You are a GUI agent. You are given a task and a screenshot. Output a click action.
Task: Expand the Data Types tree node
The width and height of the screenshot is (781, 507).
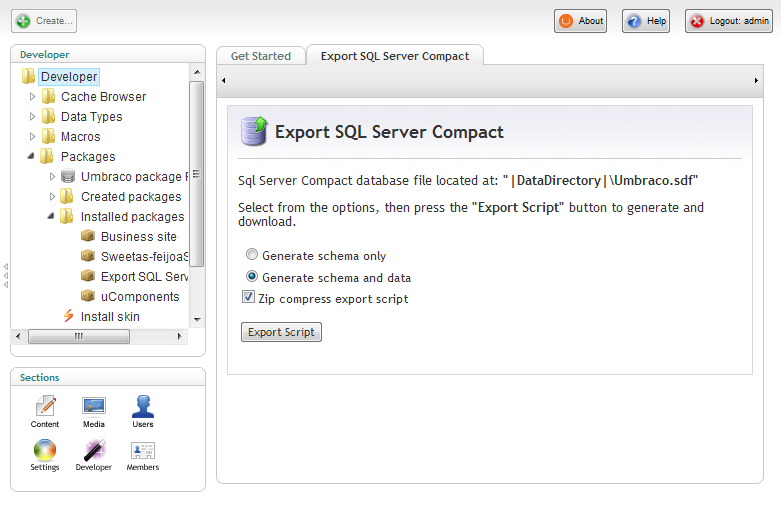32,116
